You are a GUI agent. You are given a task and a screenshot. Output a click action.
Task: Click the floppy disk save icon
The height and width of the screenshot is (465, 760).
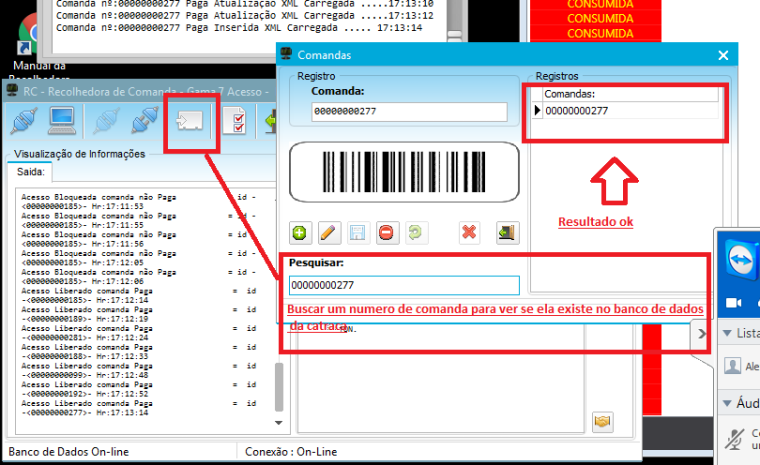358,233
